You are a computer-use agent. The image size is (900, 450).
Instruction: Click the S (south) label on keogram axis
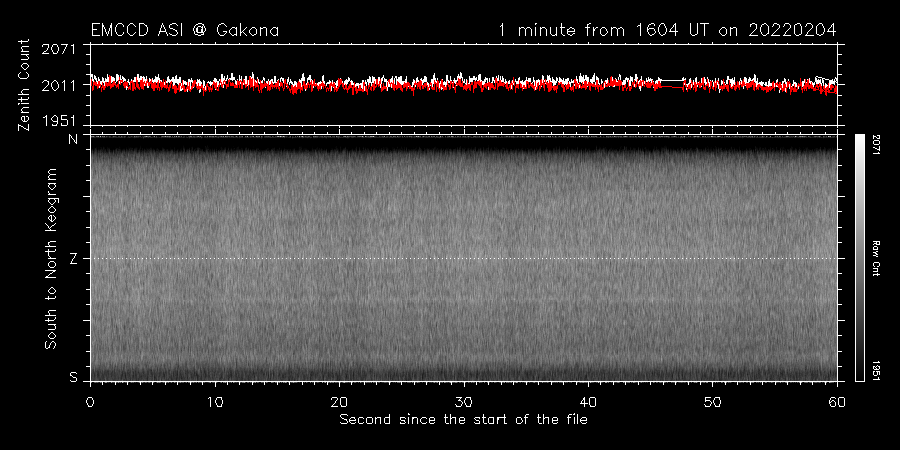point(73,377)
